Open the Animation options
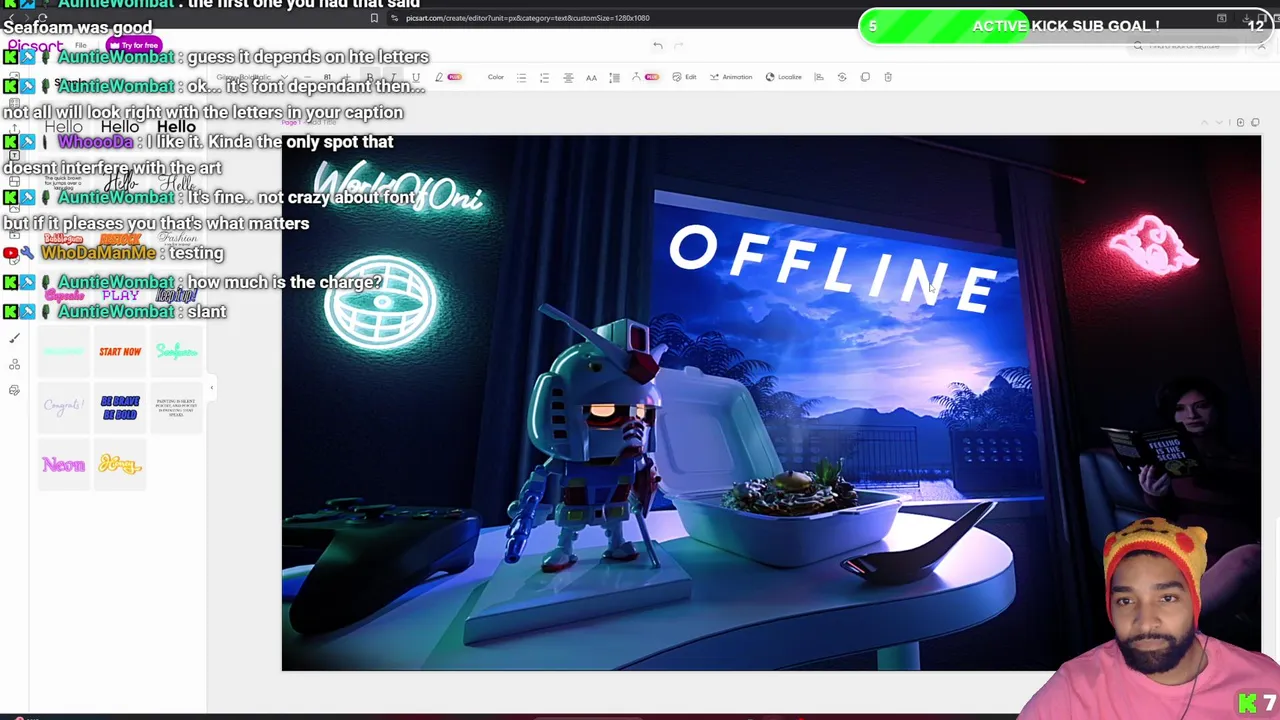 coord(731,77)
